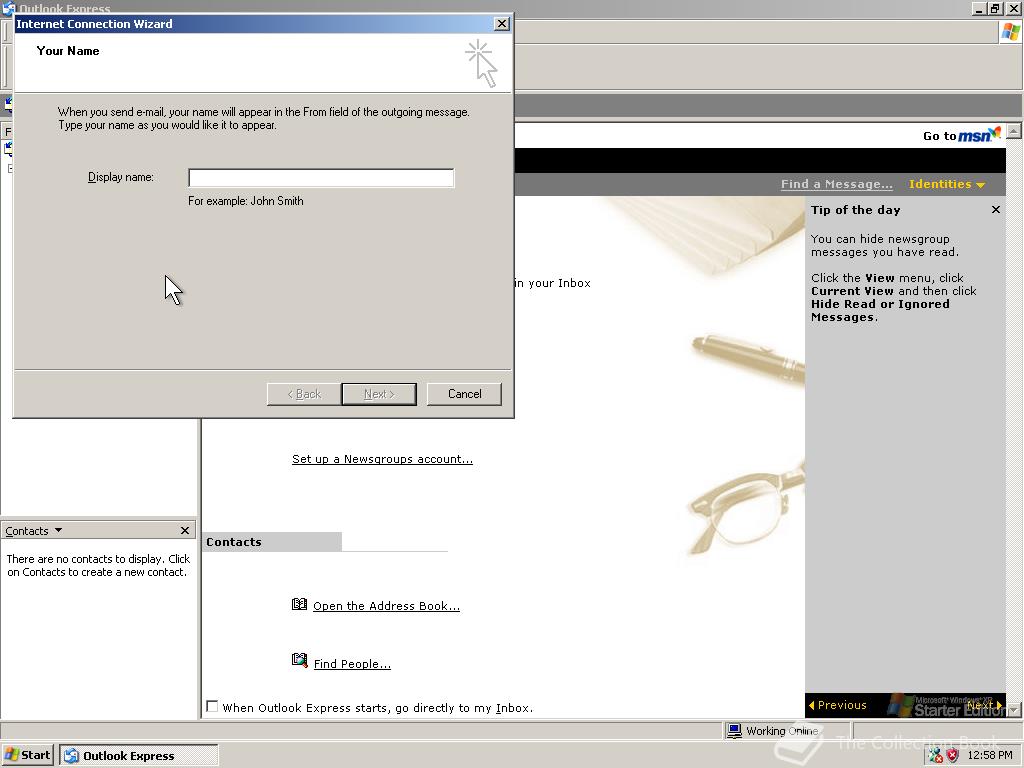The image size is (1024, 768).
Task: Close the Internet Connection Wizard dialog
Action: (502, 24)
